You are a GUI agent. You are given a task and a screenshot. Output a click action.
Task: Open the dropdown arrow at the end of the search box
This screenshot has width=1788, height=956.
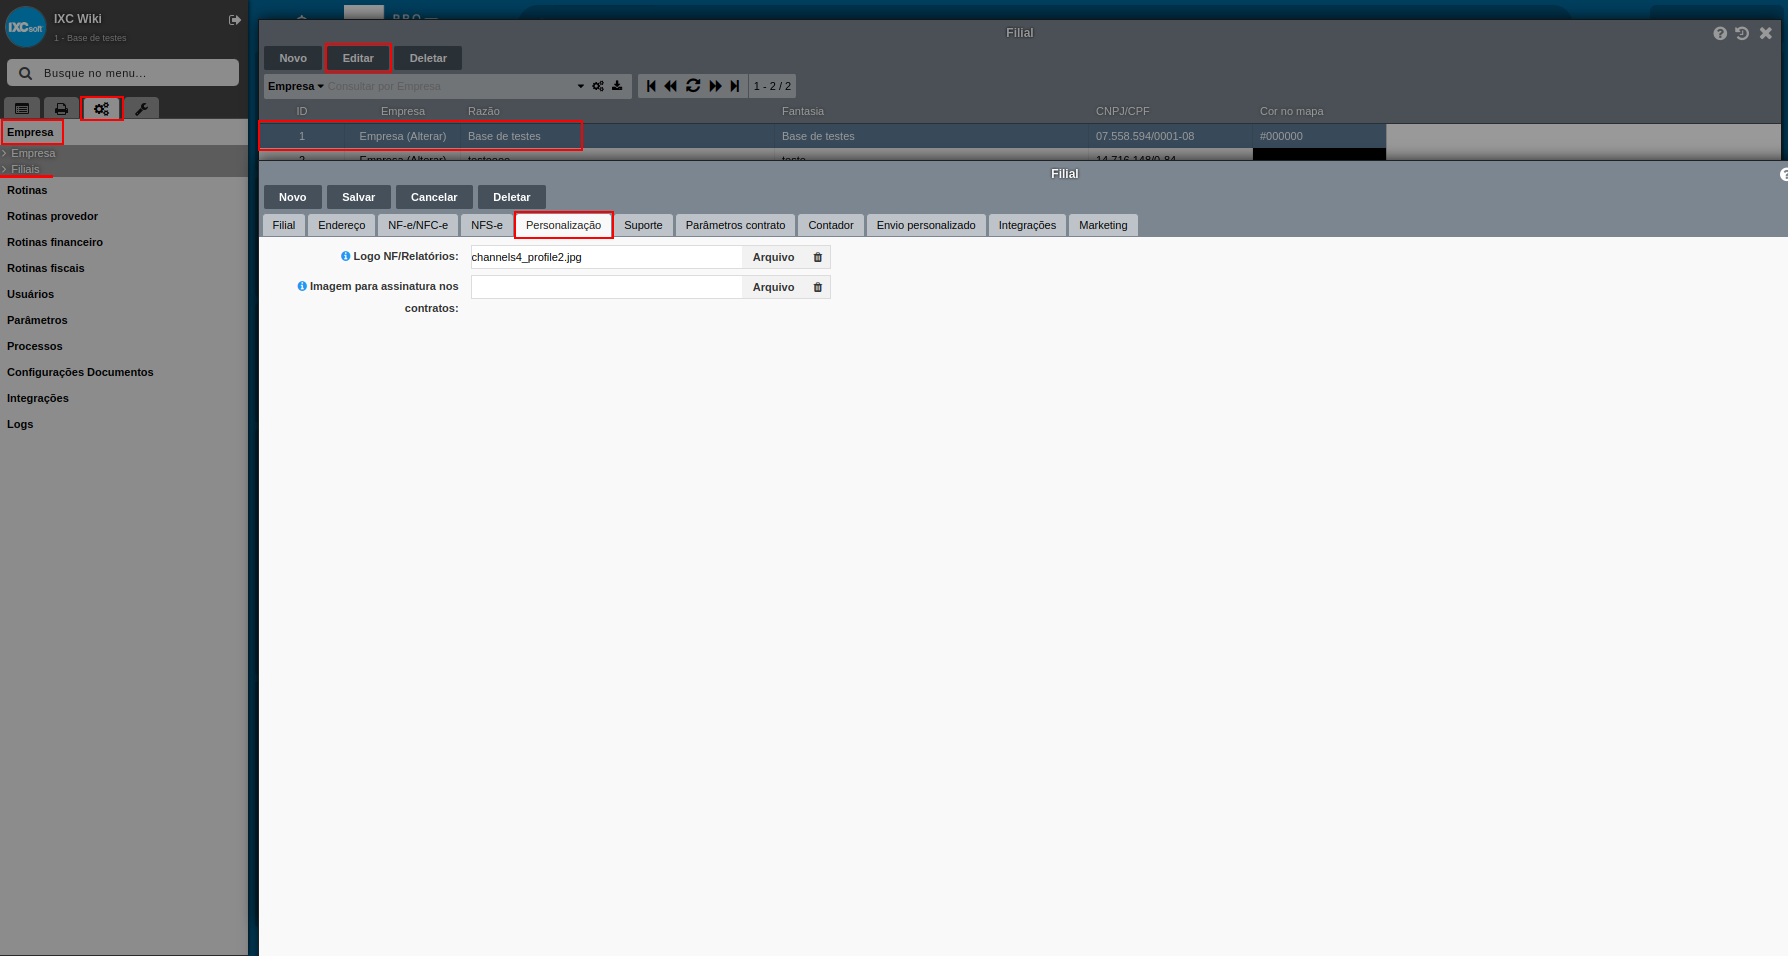coord(581,86)
